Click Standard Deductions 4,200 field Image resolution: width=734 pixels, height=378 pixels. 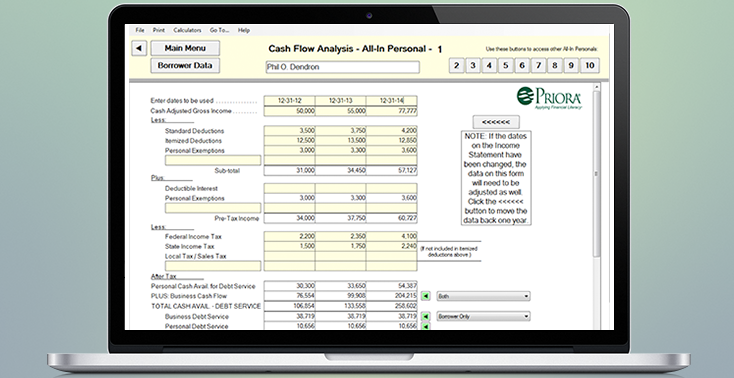point(391,131)
